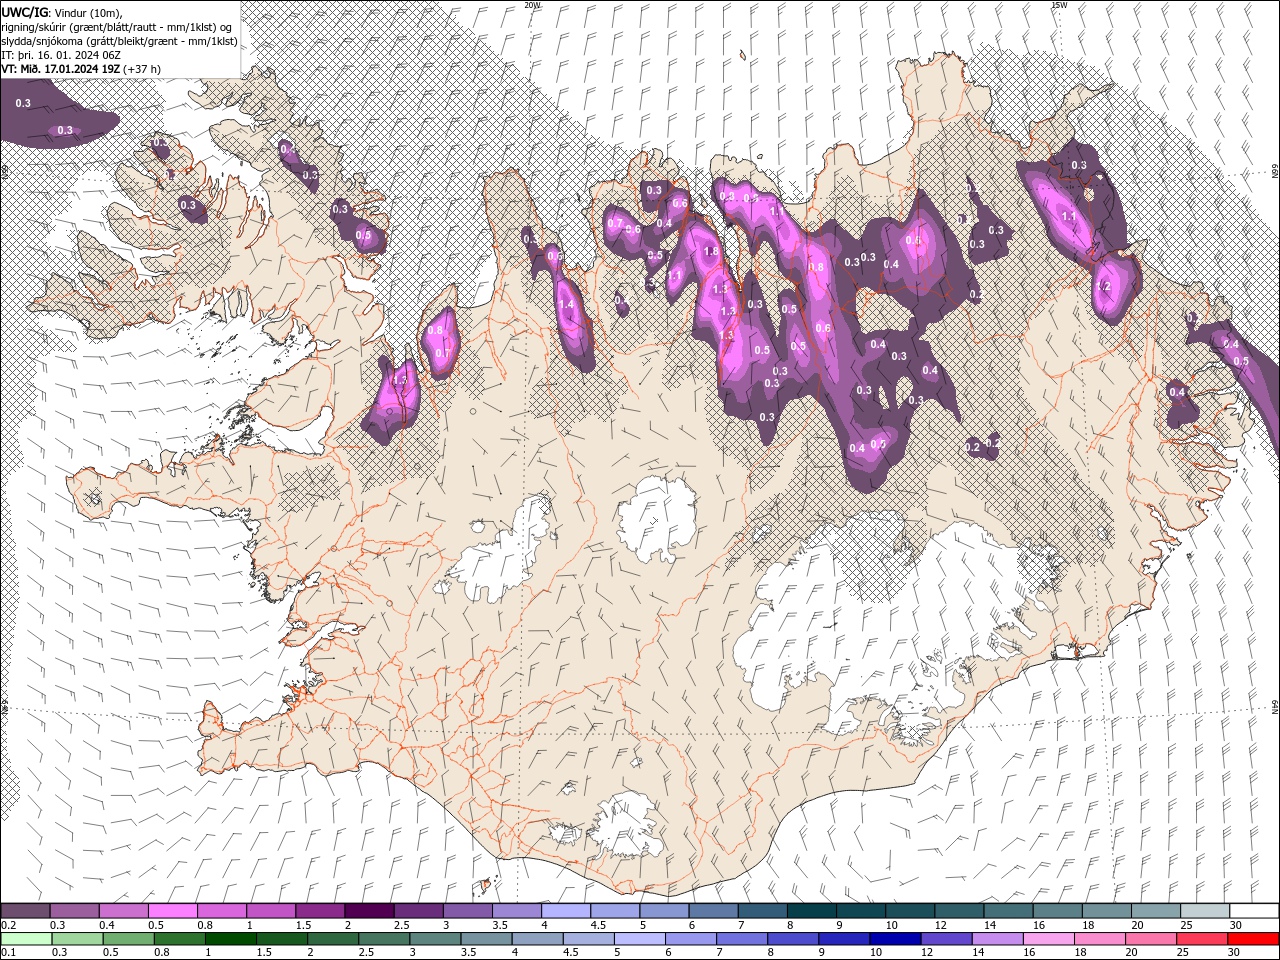Image resolution: width=1280 pixels, height=960 pixels.
Task: Click upper legend light blue swatch between 4 and 4.5
Action: 565,911
